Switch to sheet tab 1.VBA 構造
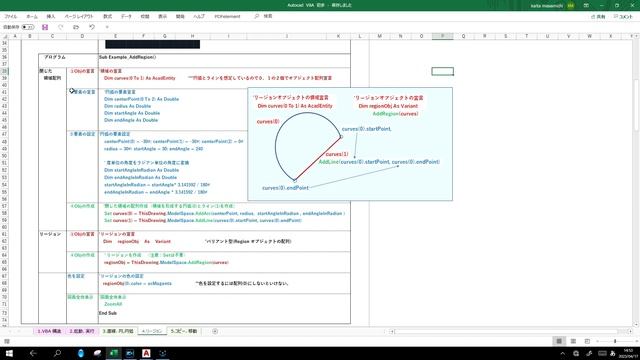 (x=49, y=331)
